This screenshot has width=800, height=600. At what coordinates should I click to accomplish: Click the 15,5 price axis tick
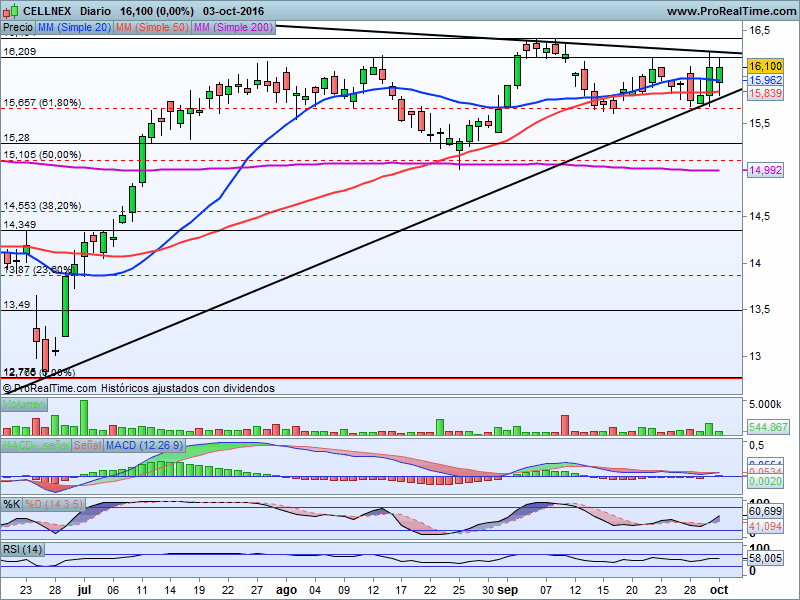(760, 123)
